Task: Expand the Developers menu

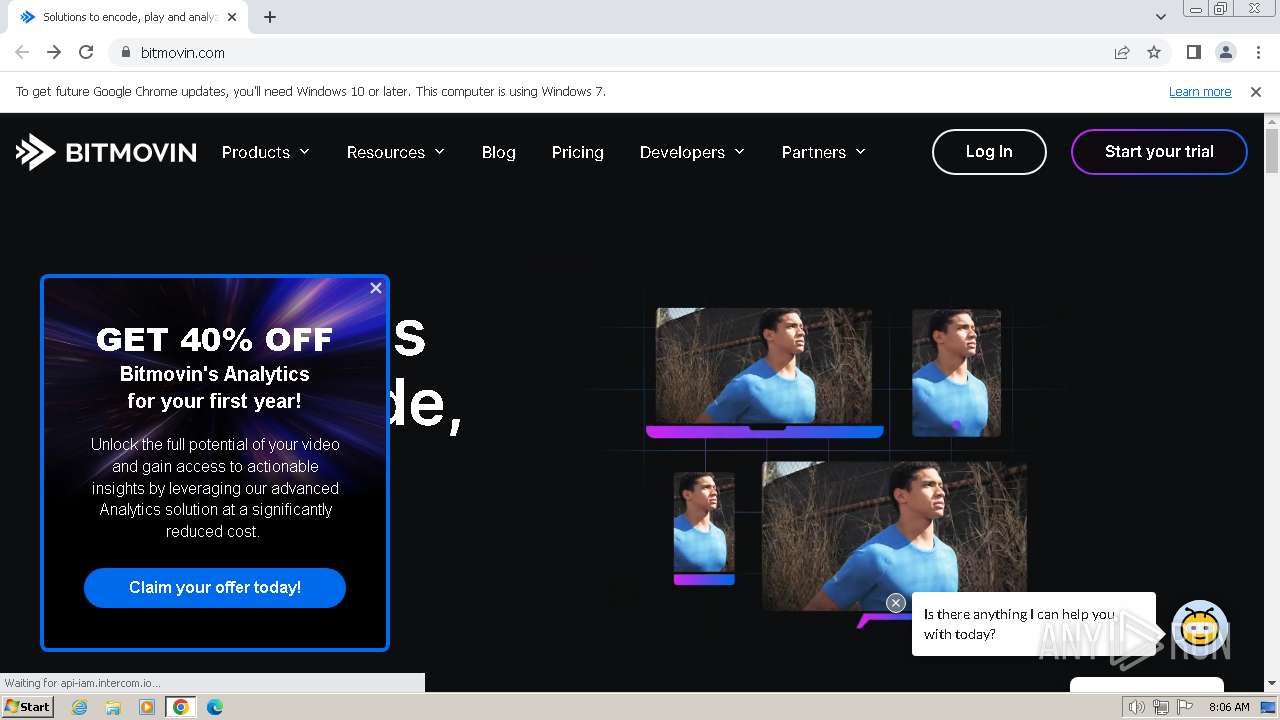Action: [x=692, y=152]
